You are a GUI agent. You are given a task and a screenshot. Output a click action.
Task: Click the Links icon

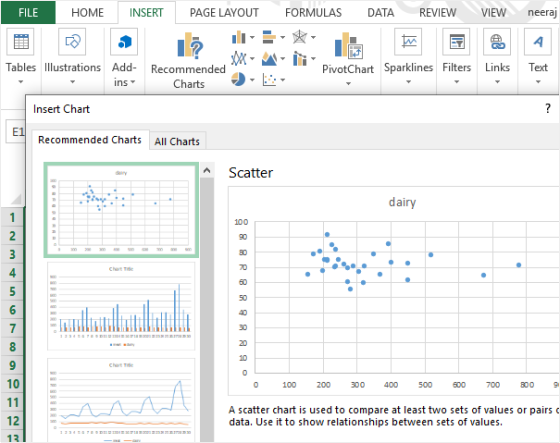coord(497,42)
